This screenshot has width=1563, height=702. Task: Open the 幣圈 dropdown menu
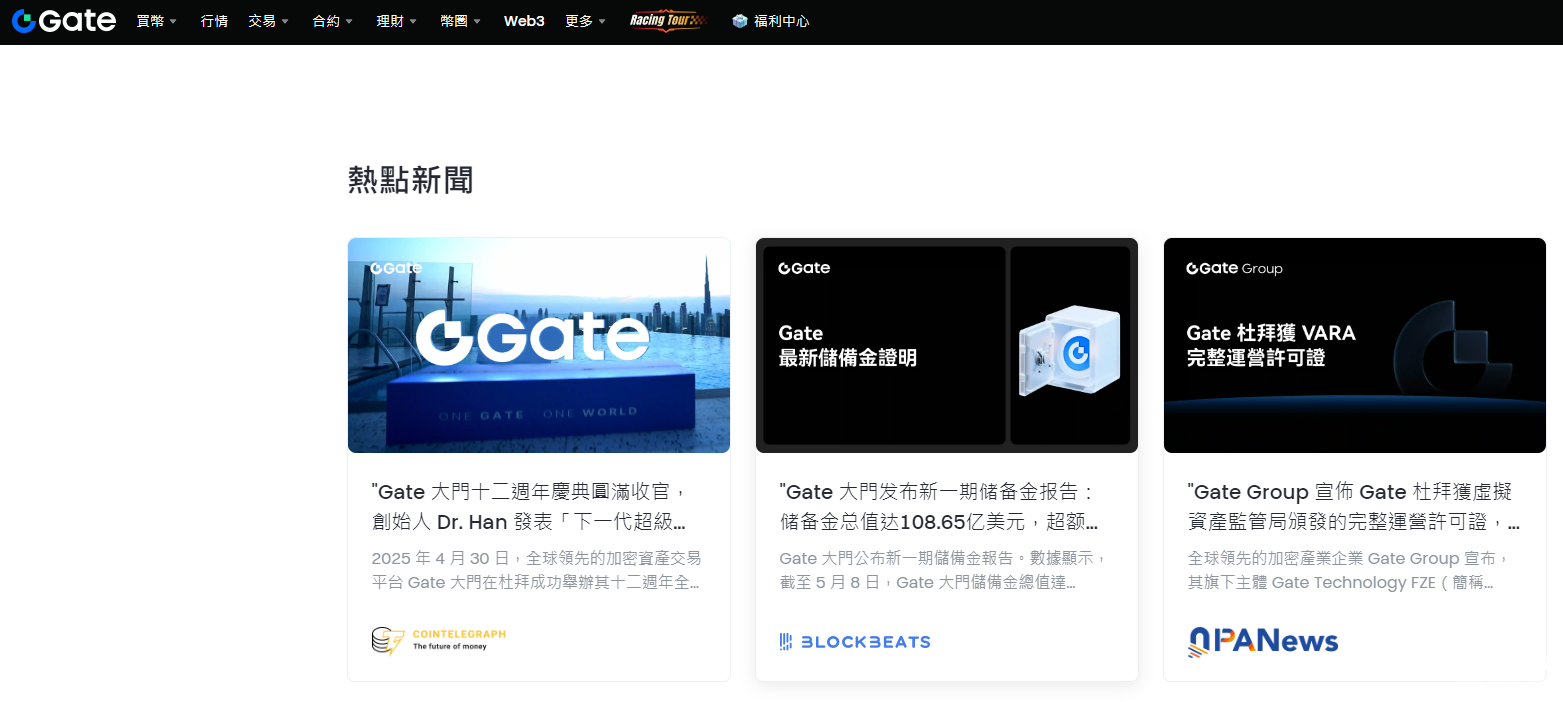coord(460,21)
